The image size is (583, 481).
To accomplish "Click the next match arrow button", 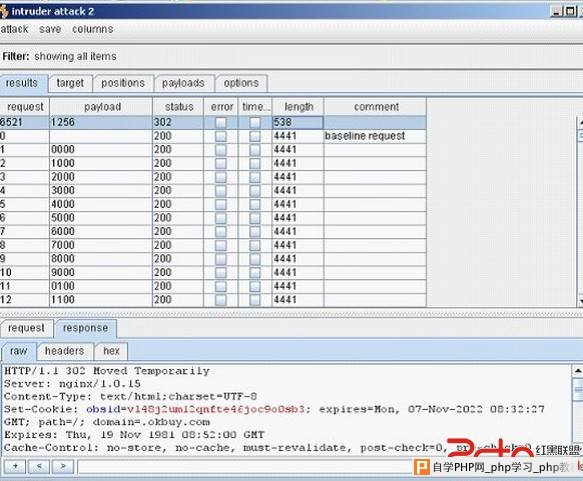I will click(63, 466).
